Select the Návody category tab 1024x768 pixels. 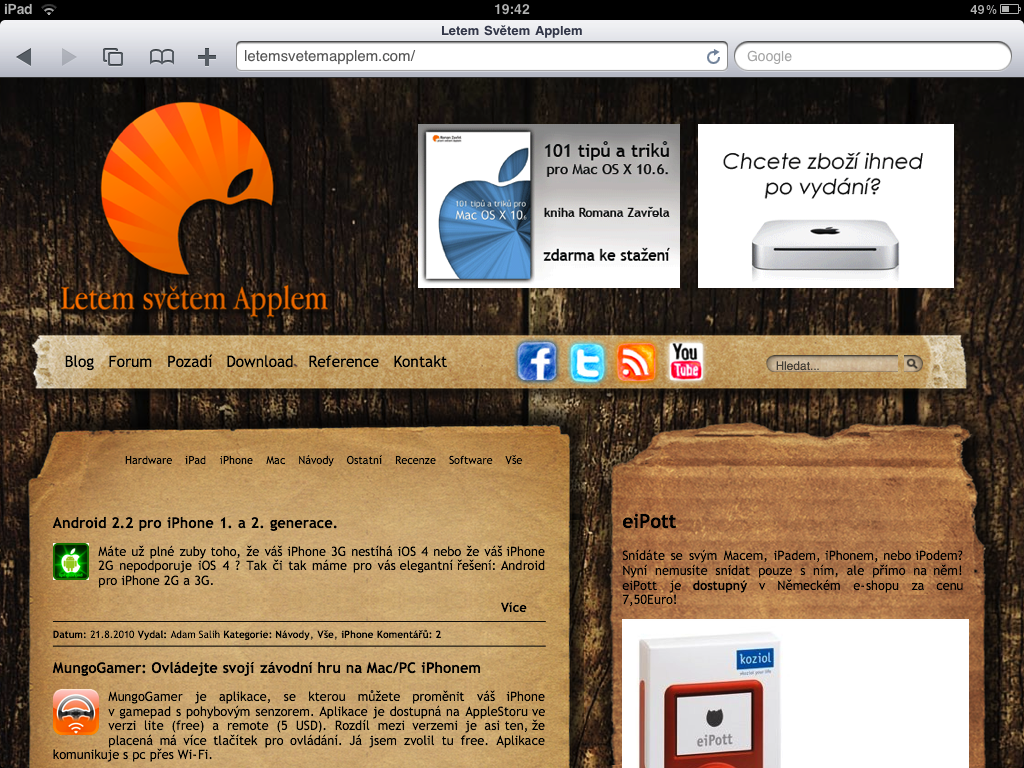(315, 460)
